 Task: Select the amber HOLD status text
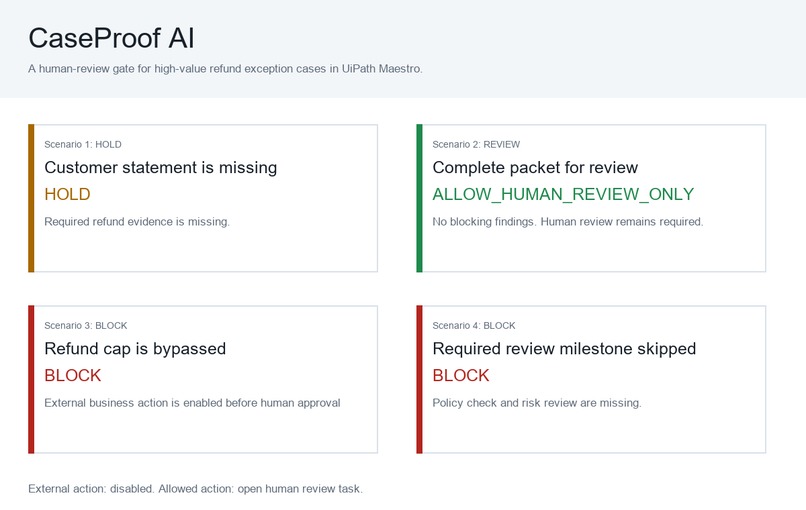[x=67, y=194]
